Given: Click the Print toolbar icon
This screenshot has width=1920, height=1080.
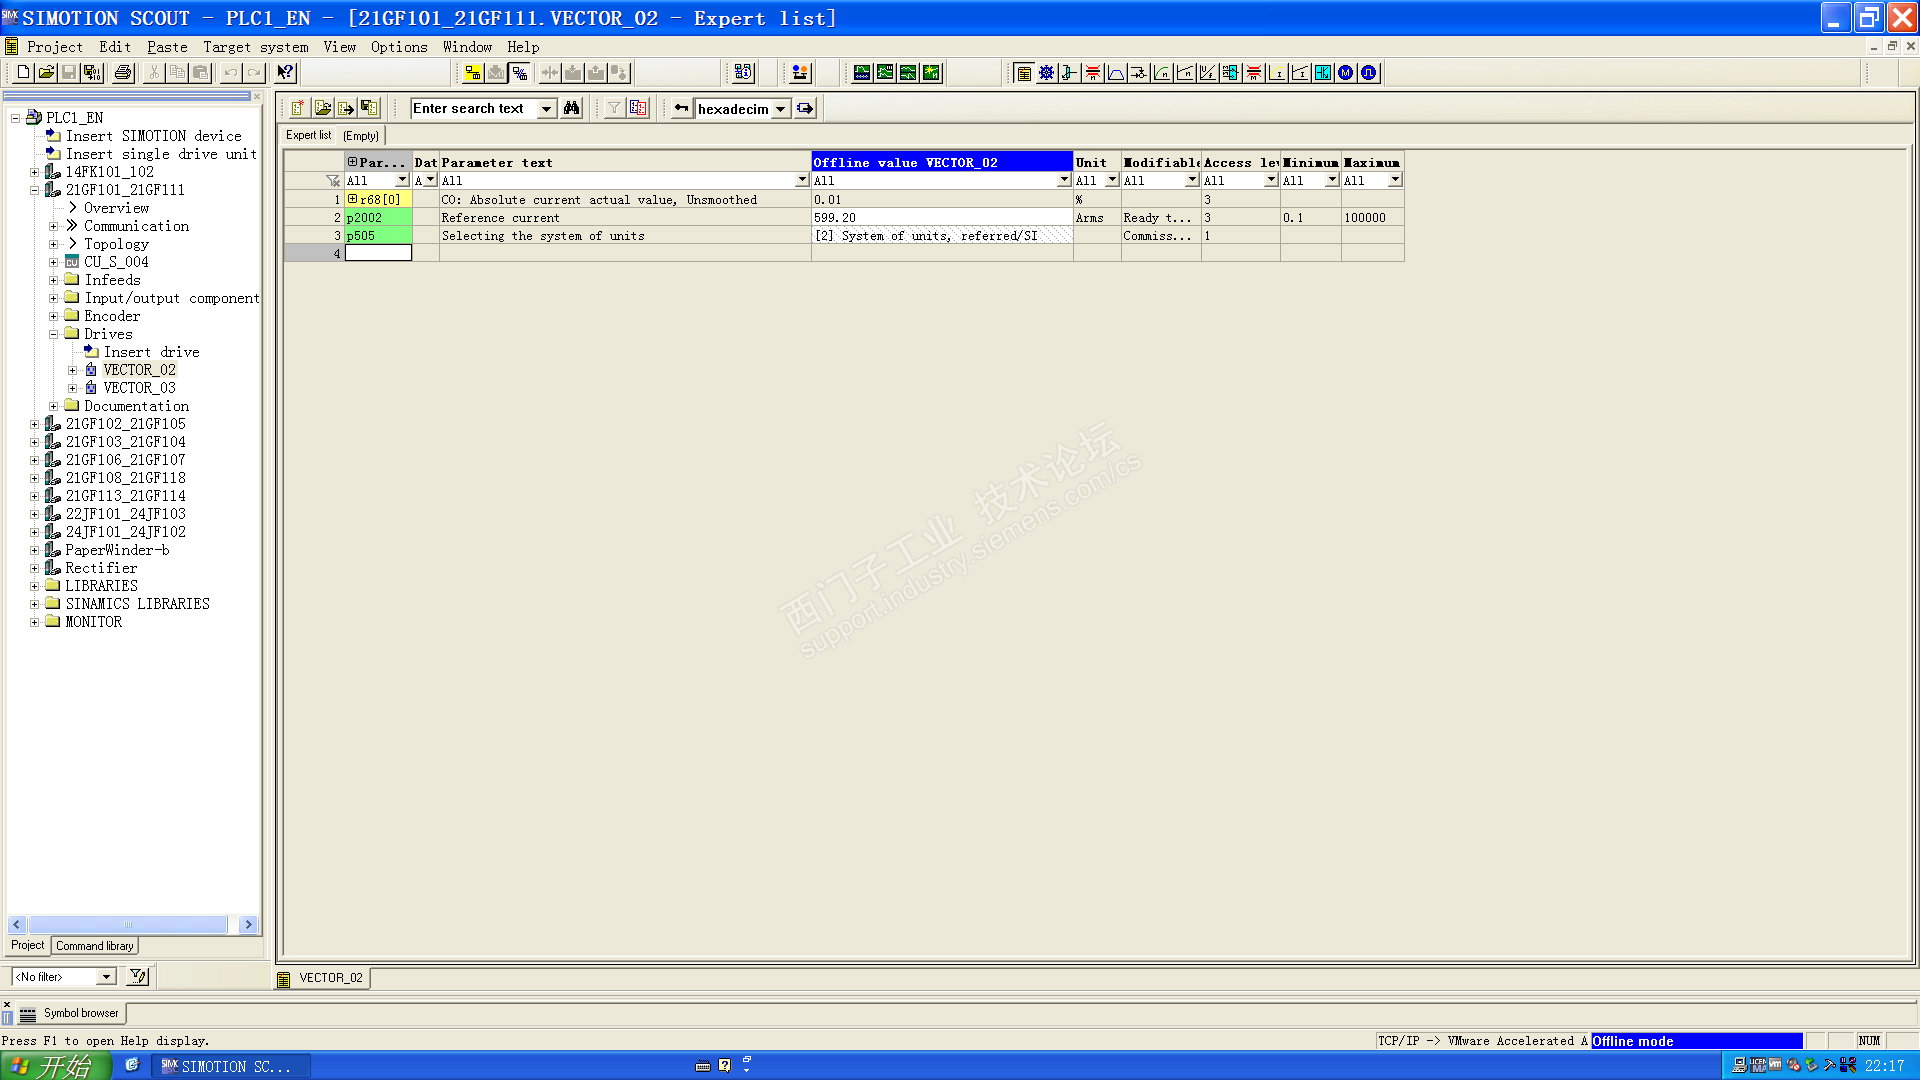Looking at the screenshot, I should (123, 72).
